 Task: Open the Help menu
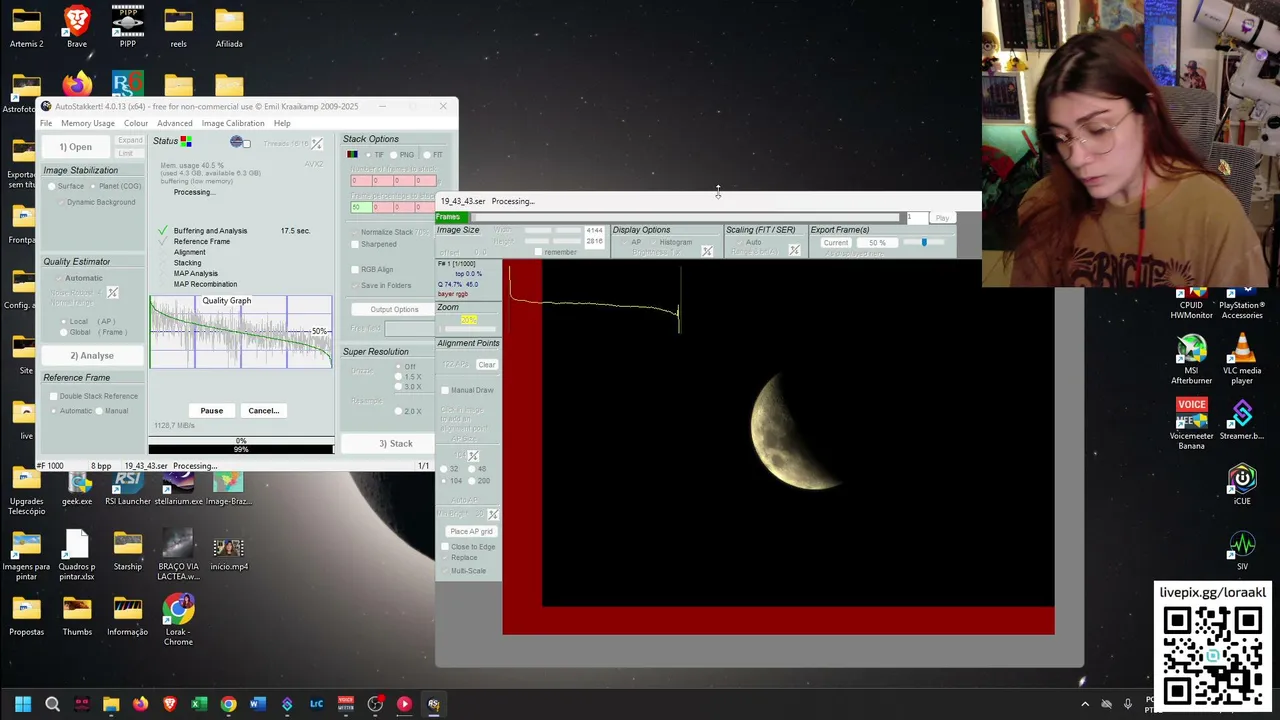click(282, 123)
